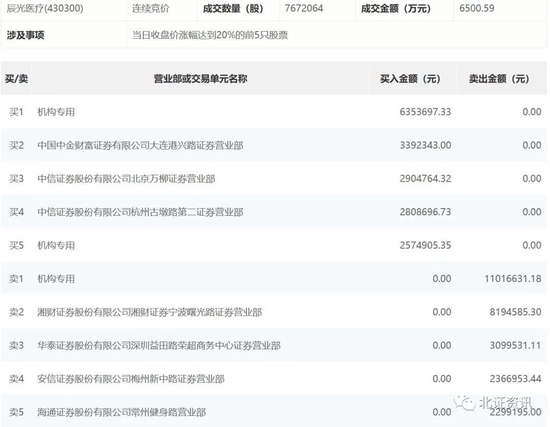Select 中信证券杭州古墩路第二证券营业部 row
The width and height of the screenshot is (550, 427).
[x=274, y=212]
